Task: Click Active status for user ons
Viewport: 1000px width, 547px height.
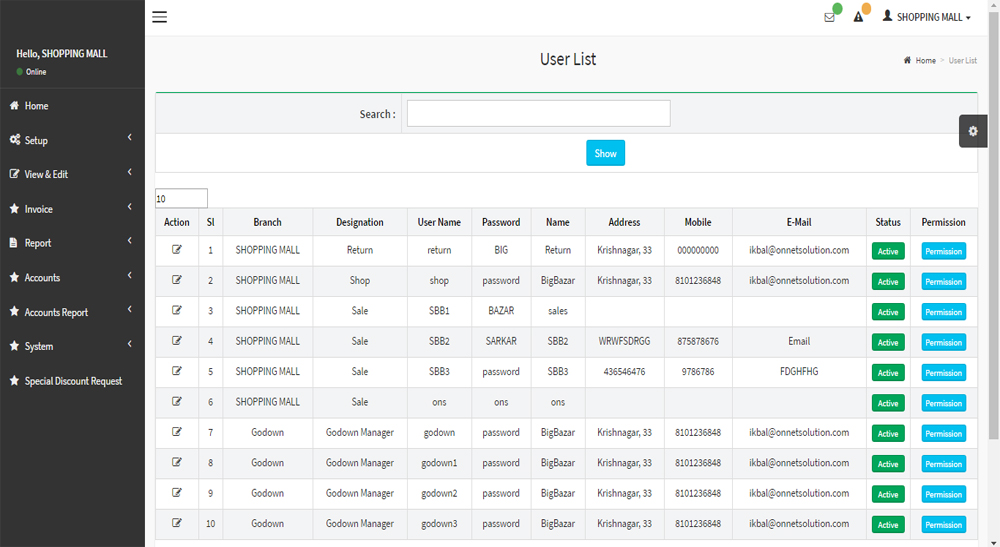Action: (x=888, y=403)
